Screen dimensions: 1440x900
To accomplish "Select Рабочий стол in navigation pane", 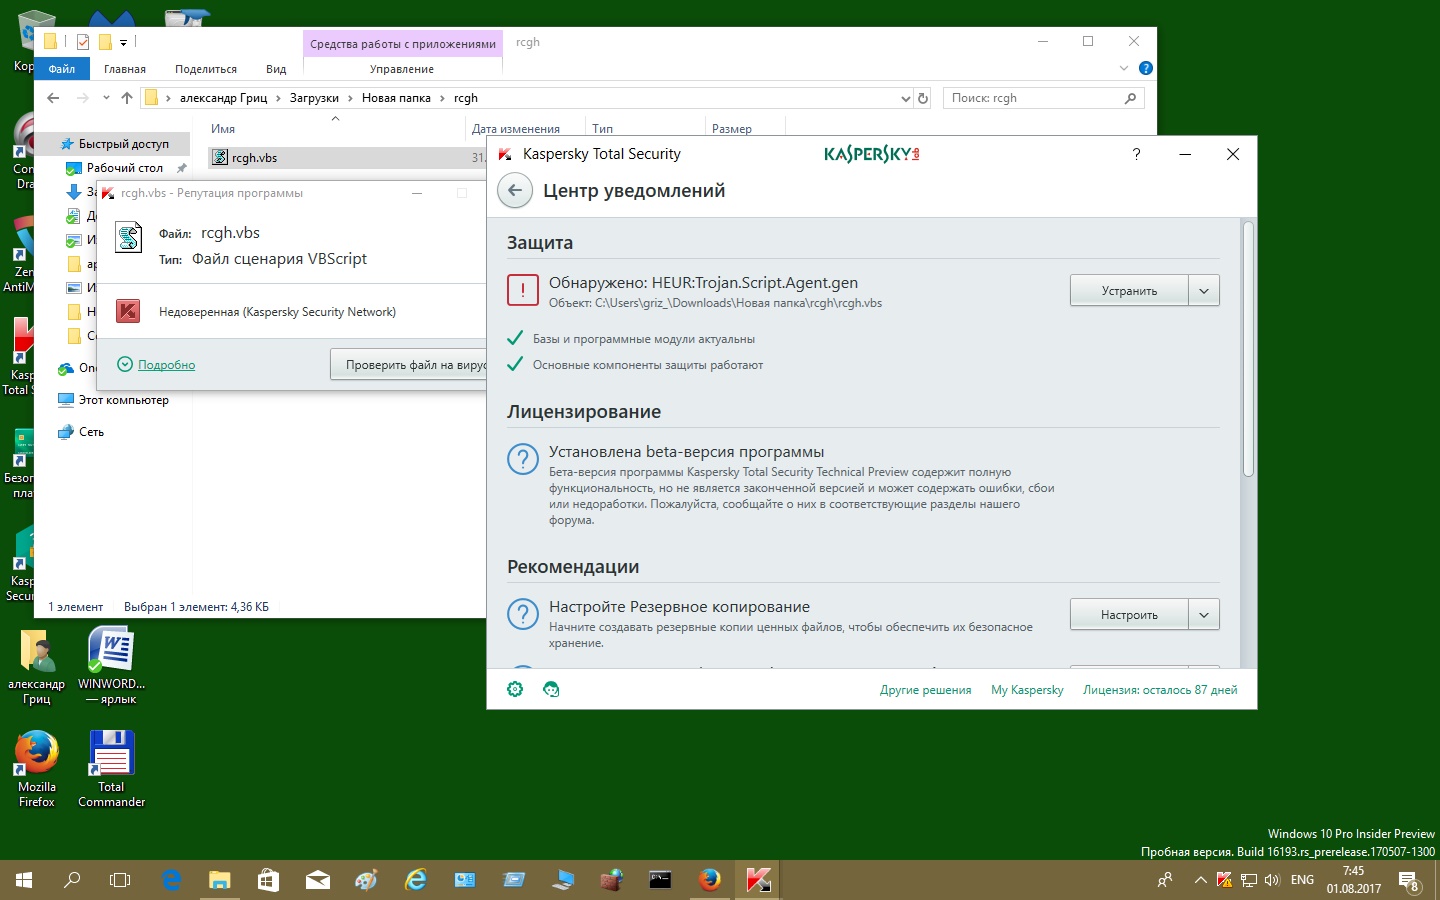I will [125, 168].
